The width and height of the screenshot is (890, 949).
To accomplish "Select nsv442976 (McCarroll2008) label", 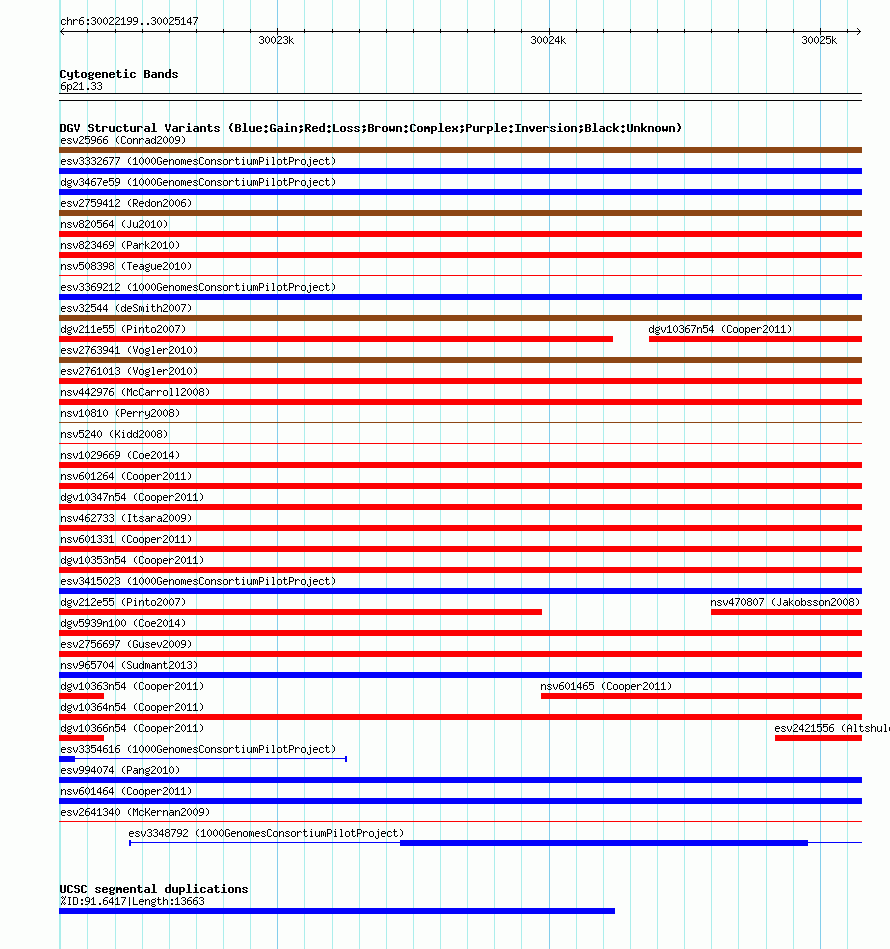I will pyautogui.click(x=135, y=392).
